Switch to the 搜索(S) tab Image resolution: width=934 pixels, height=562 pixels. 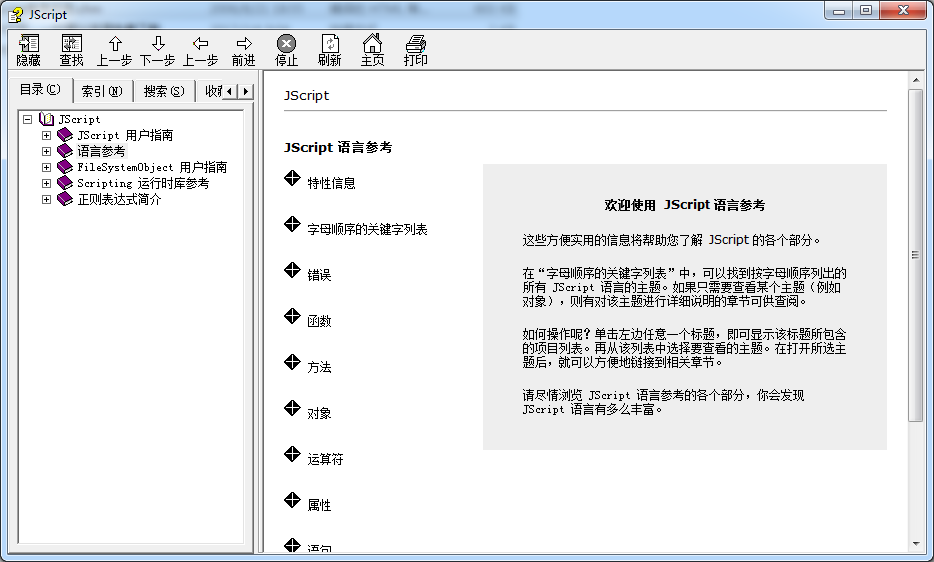click(x=164, y=91)
